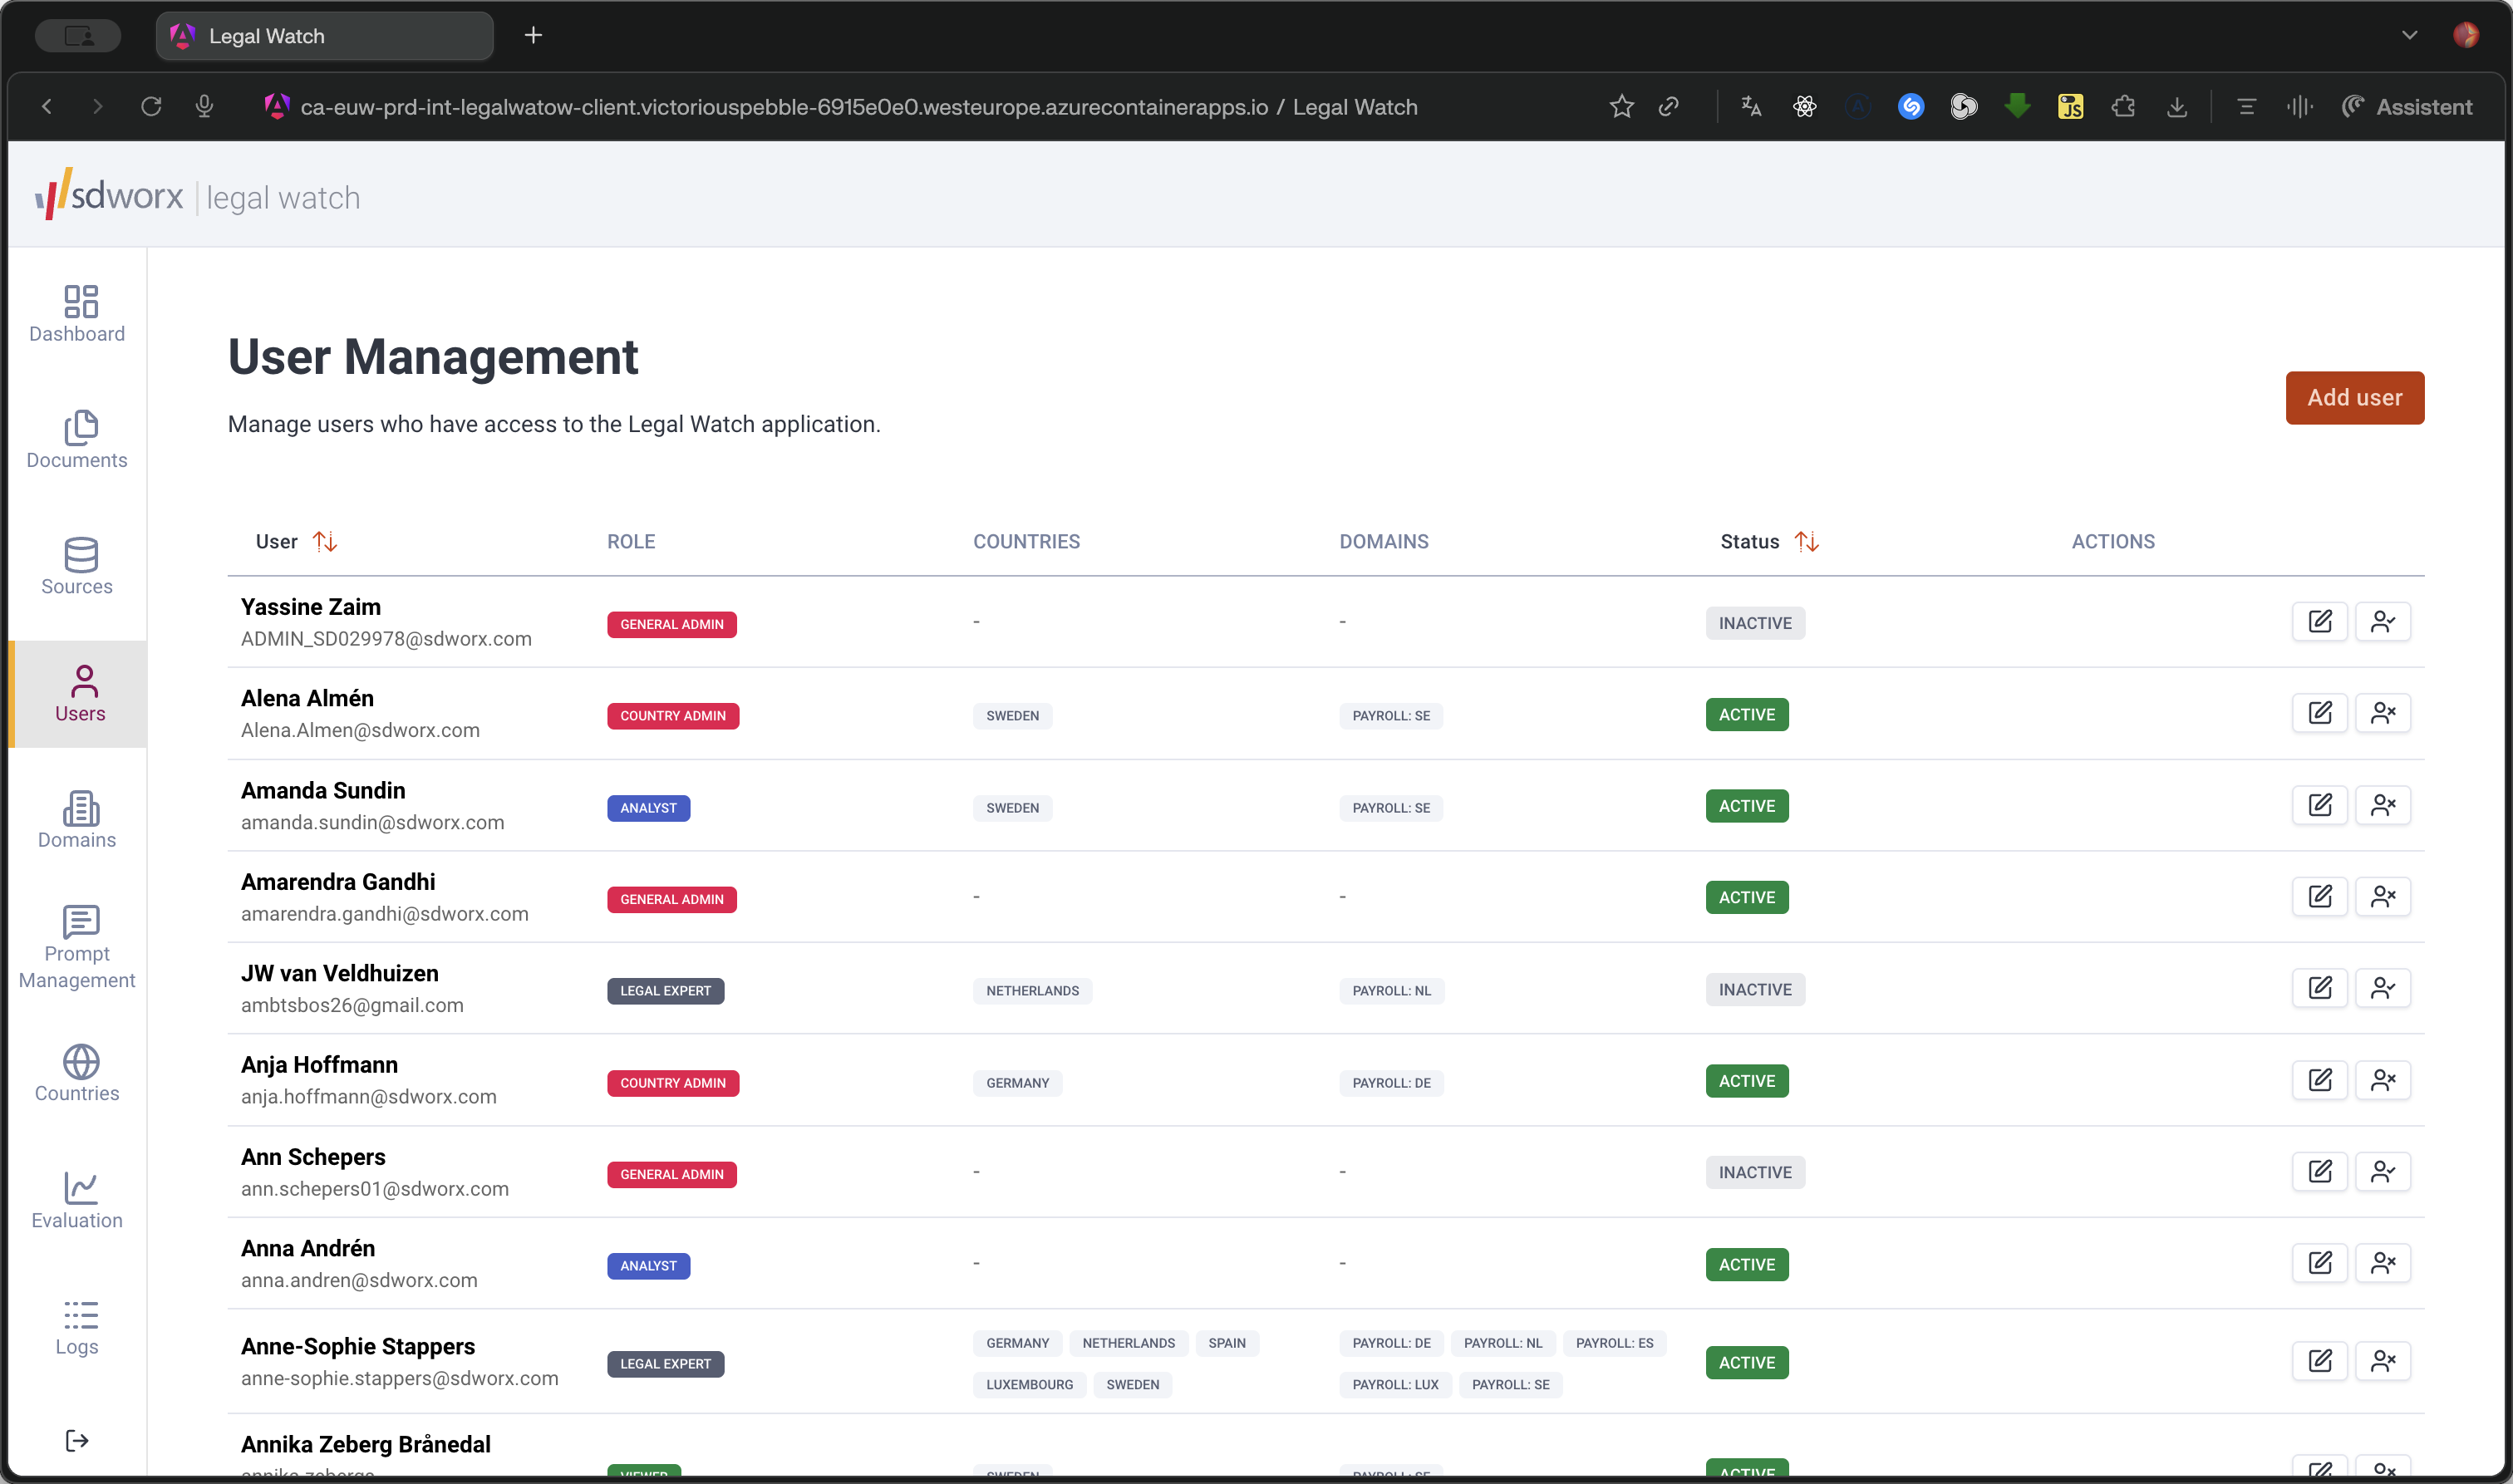Edit user Yassine Zaim
The height and width of the screenshot is (1484, 2513).
2320,622
